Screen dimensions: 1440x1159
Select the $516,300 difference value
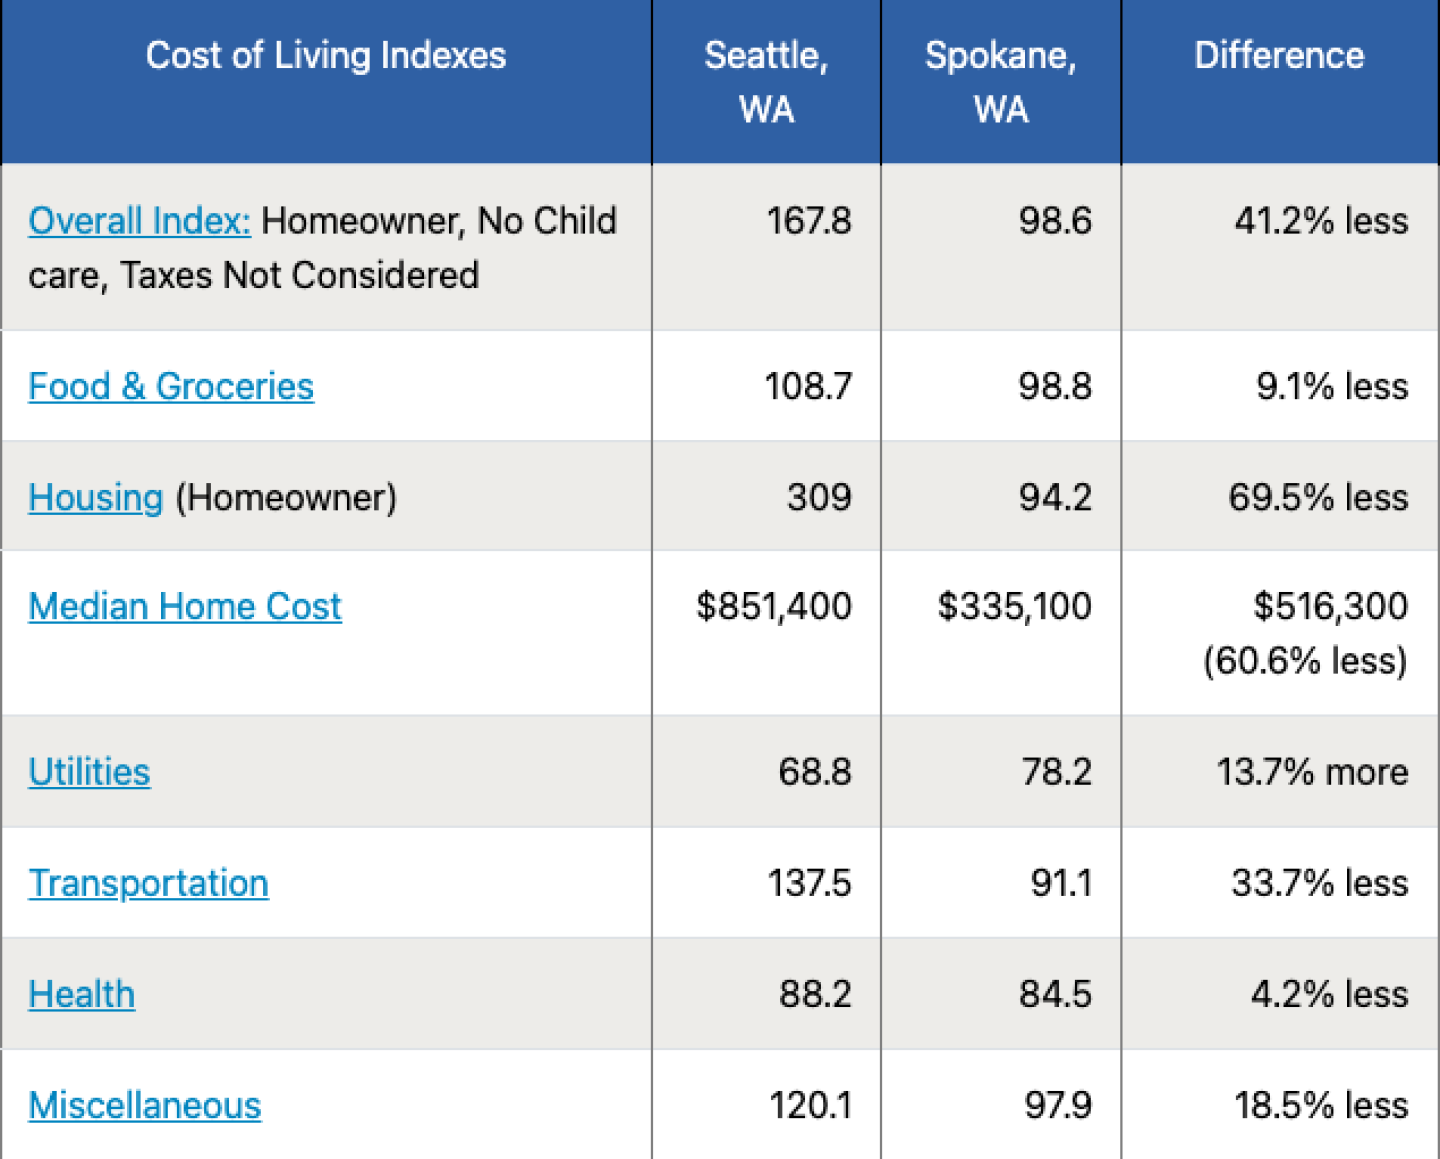tap(1330, 607)
